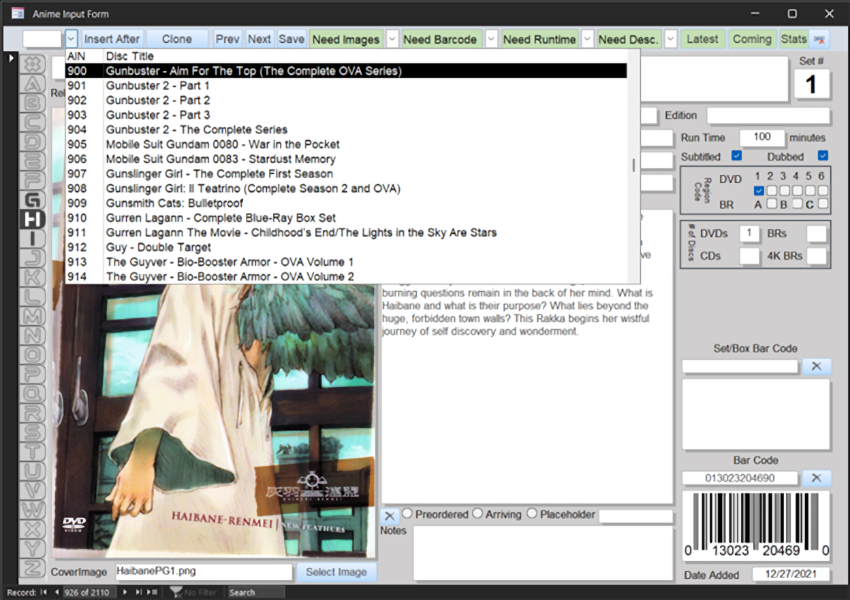Jump to titles starting with letter A
850x600 pixels.
[33, 83]
